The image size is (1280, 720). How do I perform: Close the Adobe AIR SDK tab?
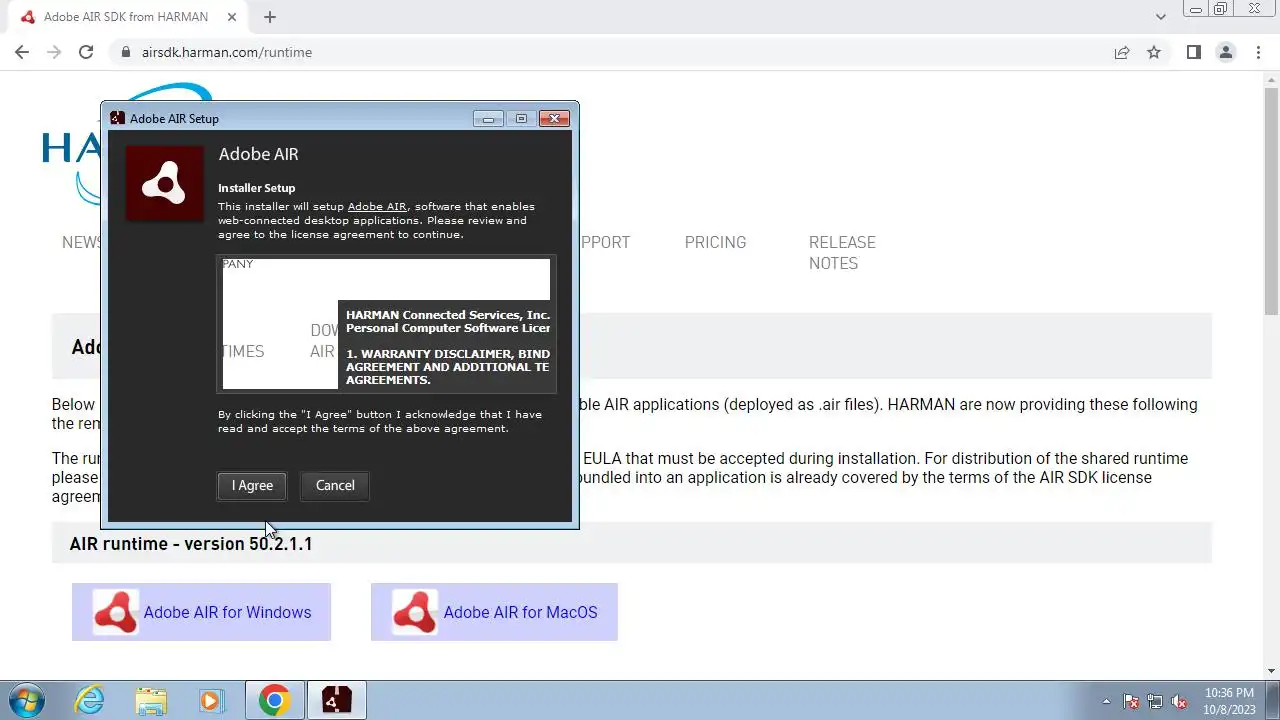[232, 17]
